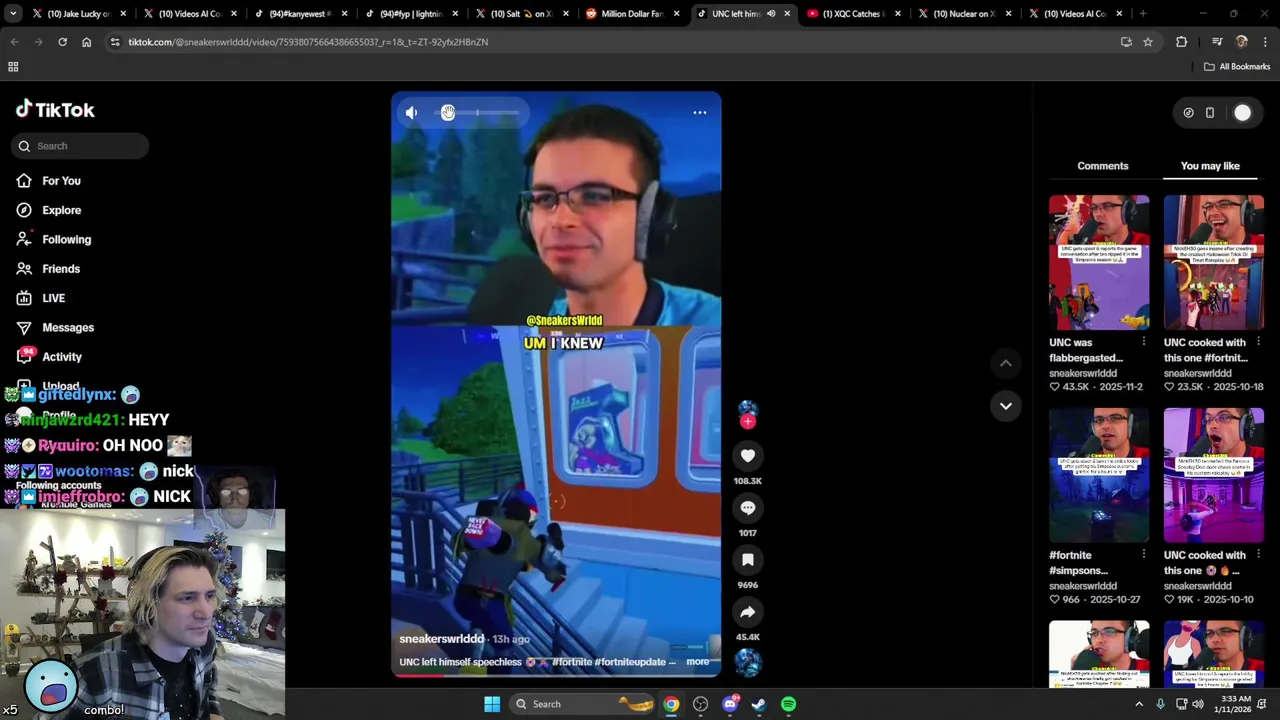Open Activity notifications in the sidebar

coord(62,357)
